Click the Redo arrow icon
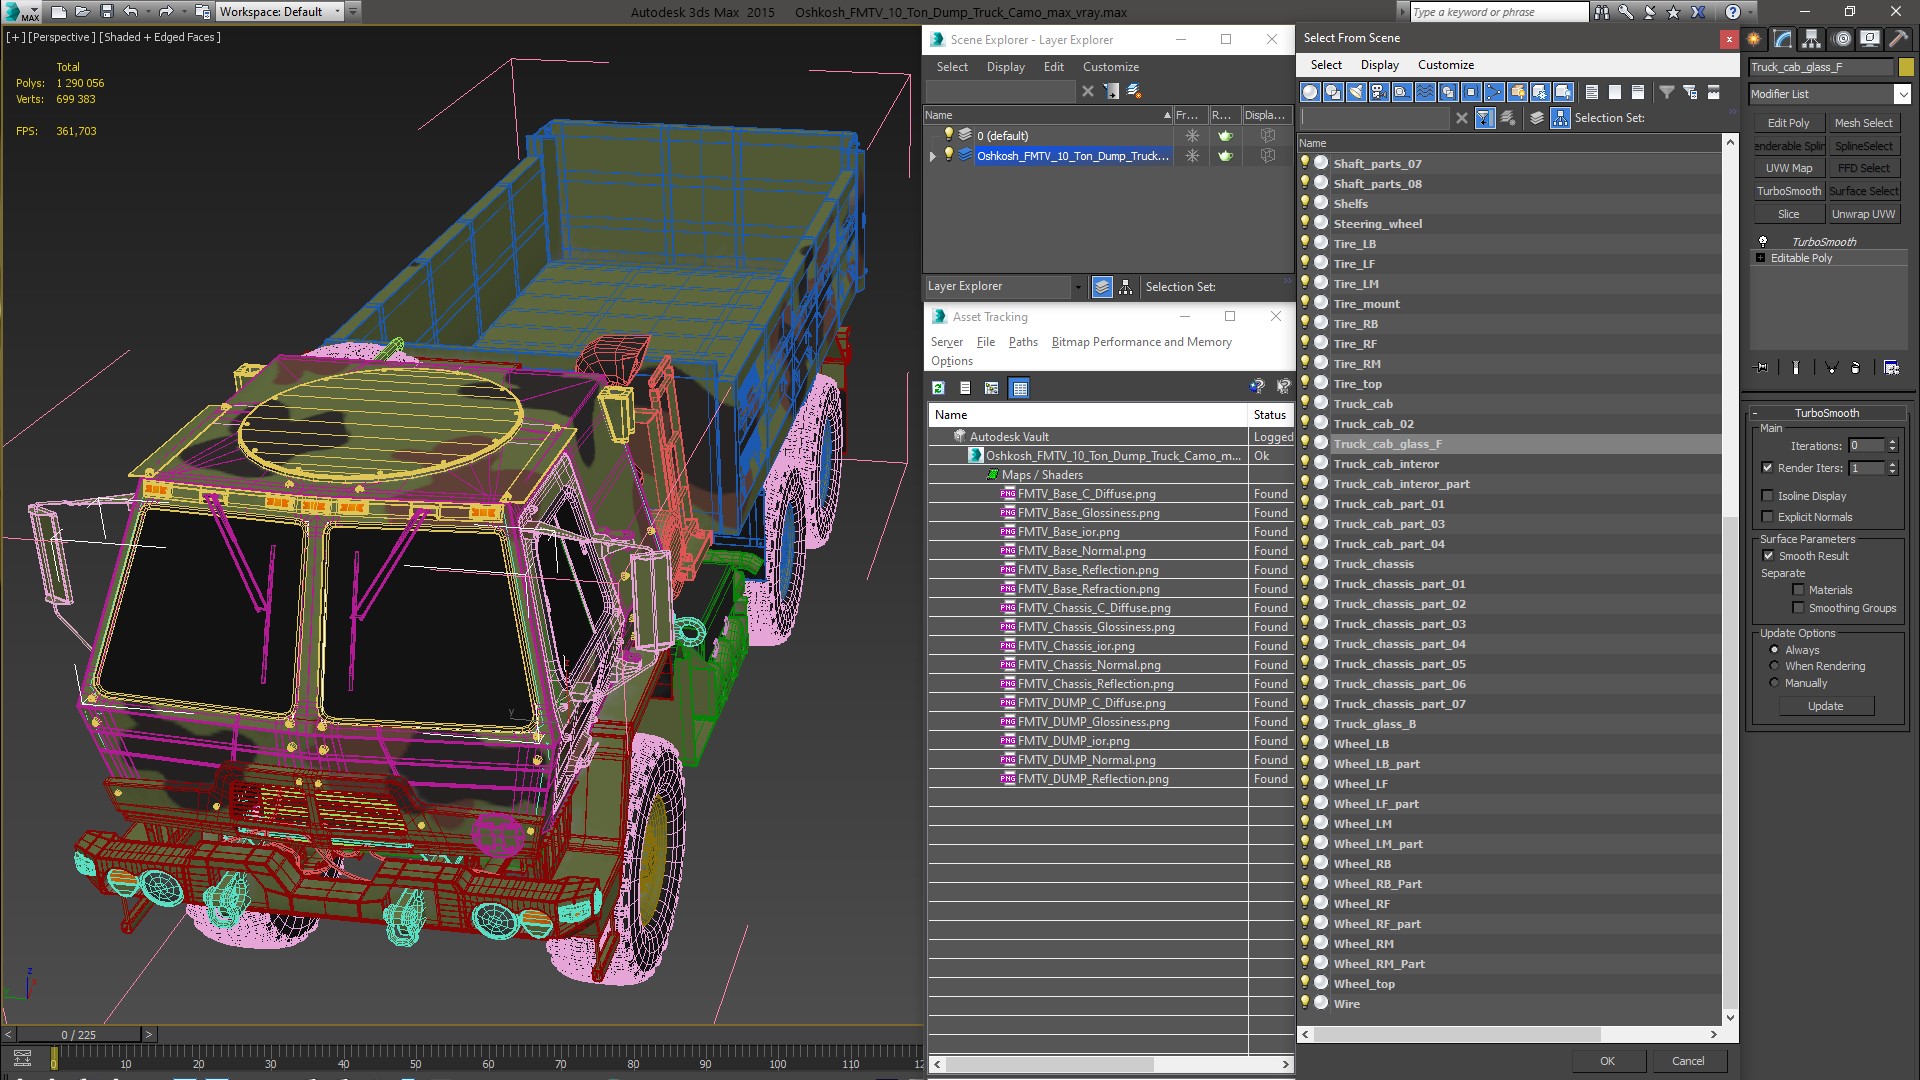The width and height of the screenshot is (1920, 1080). tap(166, 12)
